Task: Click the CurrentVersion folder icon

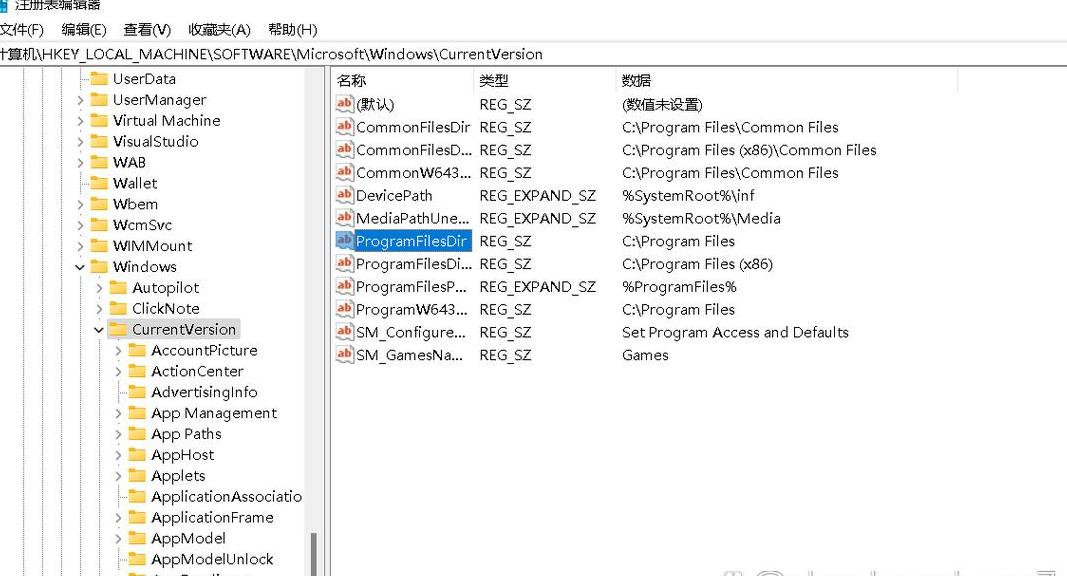Action: tap(118, 329)
